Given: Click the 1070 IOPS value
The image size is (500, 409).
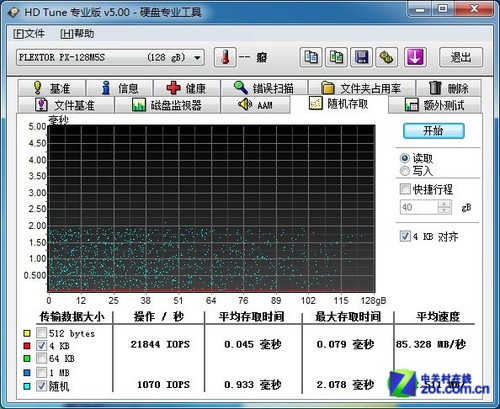Looking at the screenshot, I should click(163, 384).
